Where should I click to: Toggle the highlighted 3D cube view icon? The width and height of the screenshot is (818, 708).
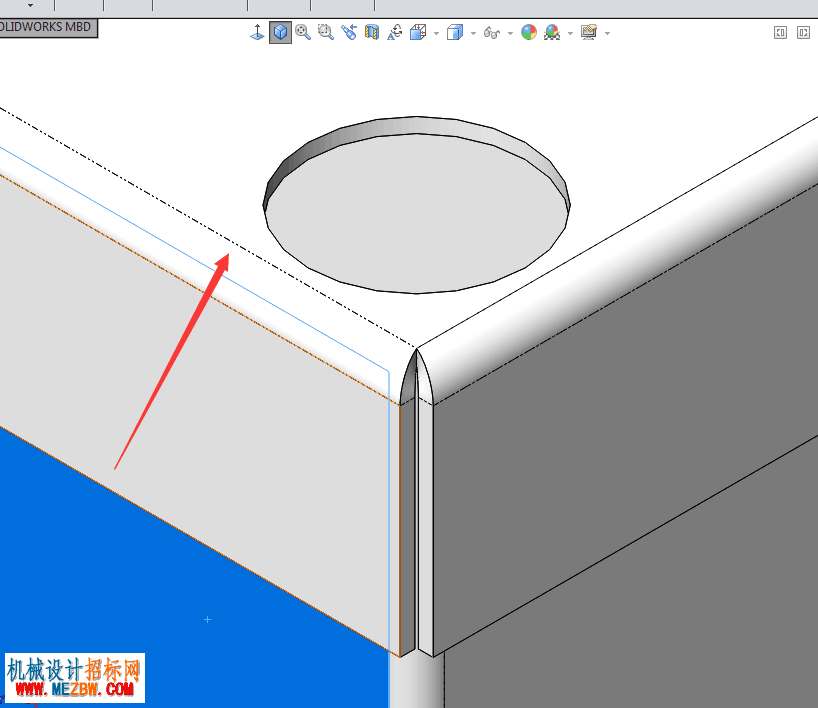[280, 32]
